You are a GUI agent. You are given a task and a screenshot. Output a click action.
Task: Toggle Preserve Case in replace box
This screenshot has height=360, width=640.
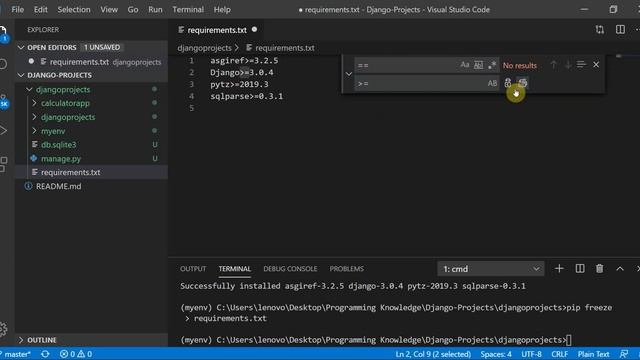pos(492,83)
